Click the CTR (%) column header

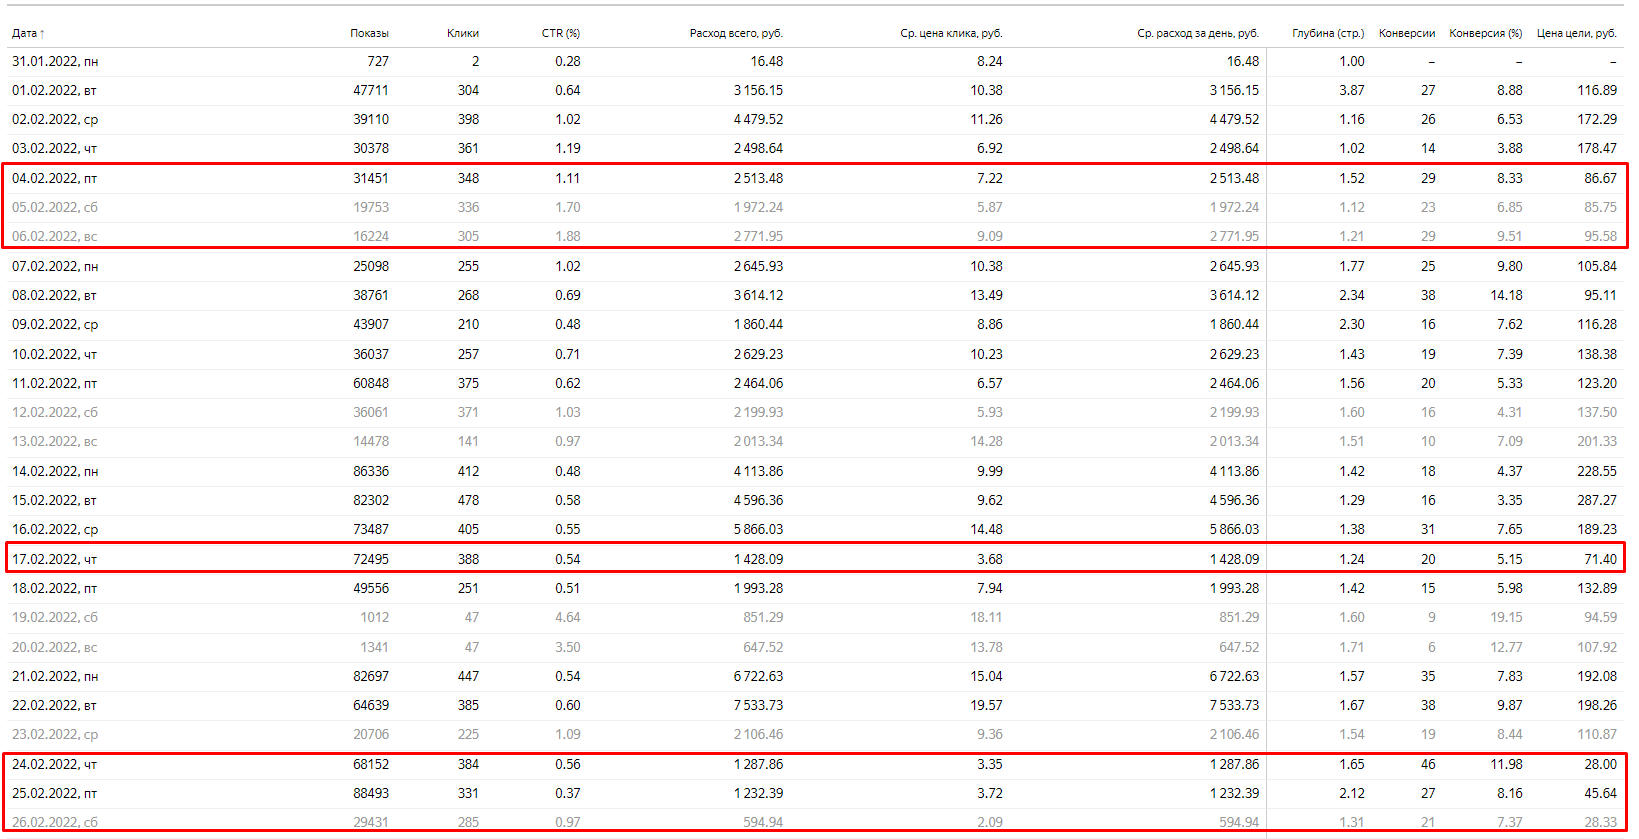point(560,34)
